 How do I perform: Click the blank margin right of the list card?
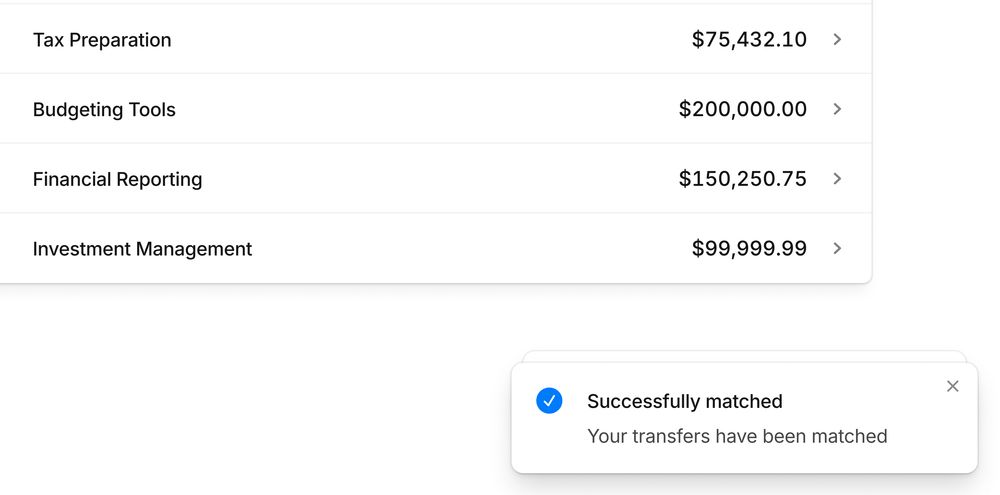coord(936,140)
